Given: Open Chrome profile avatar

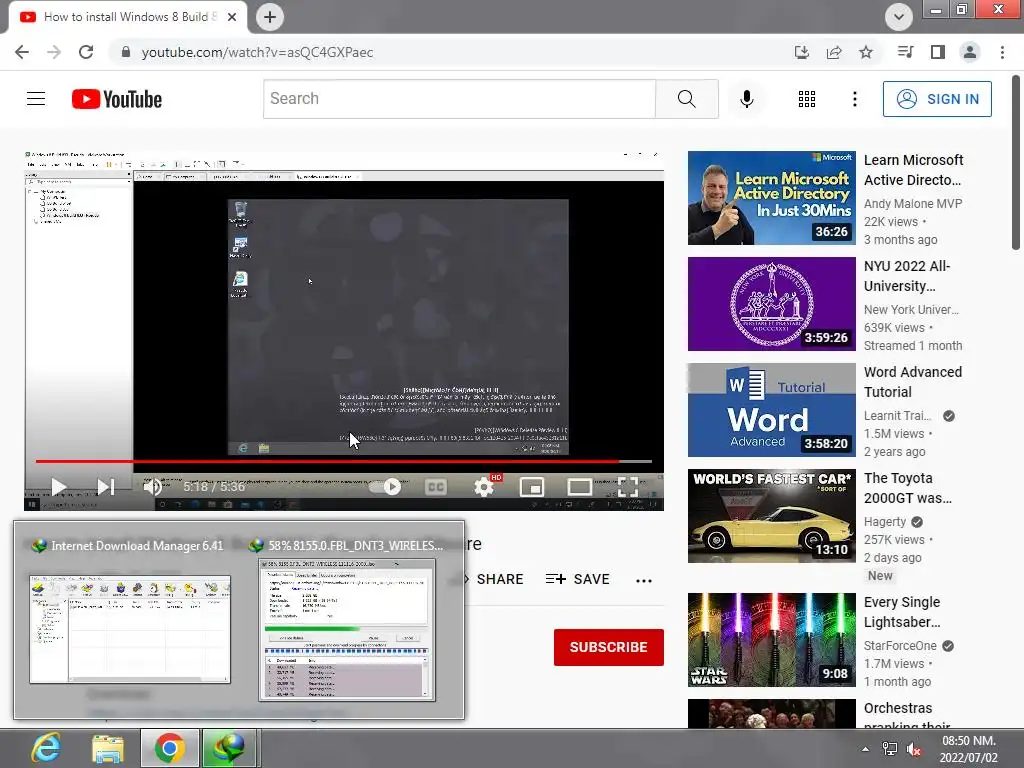Looking at the screenshot, I should tap(970, 52).
